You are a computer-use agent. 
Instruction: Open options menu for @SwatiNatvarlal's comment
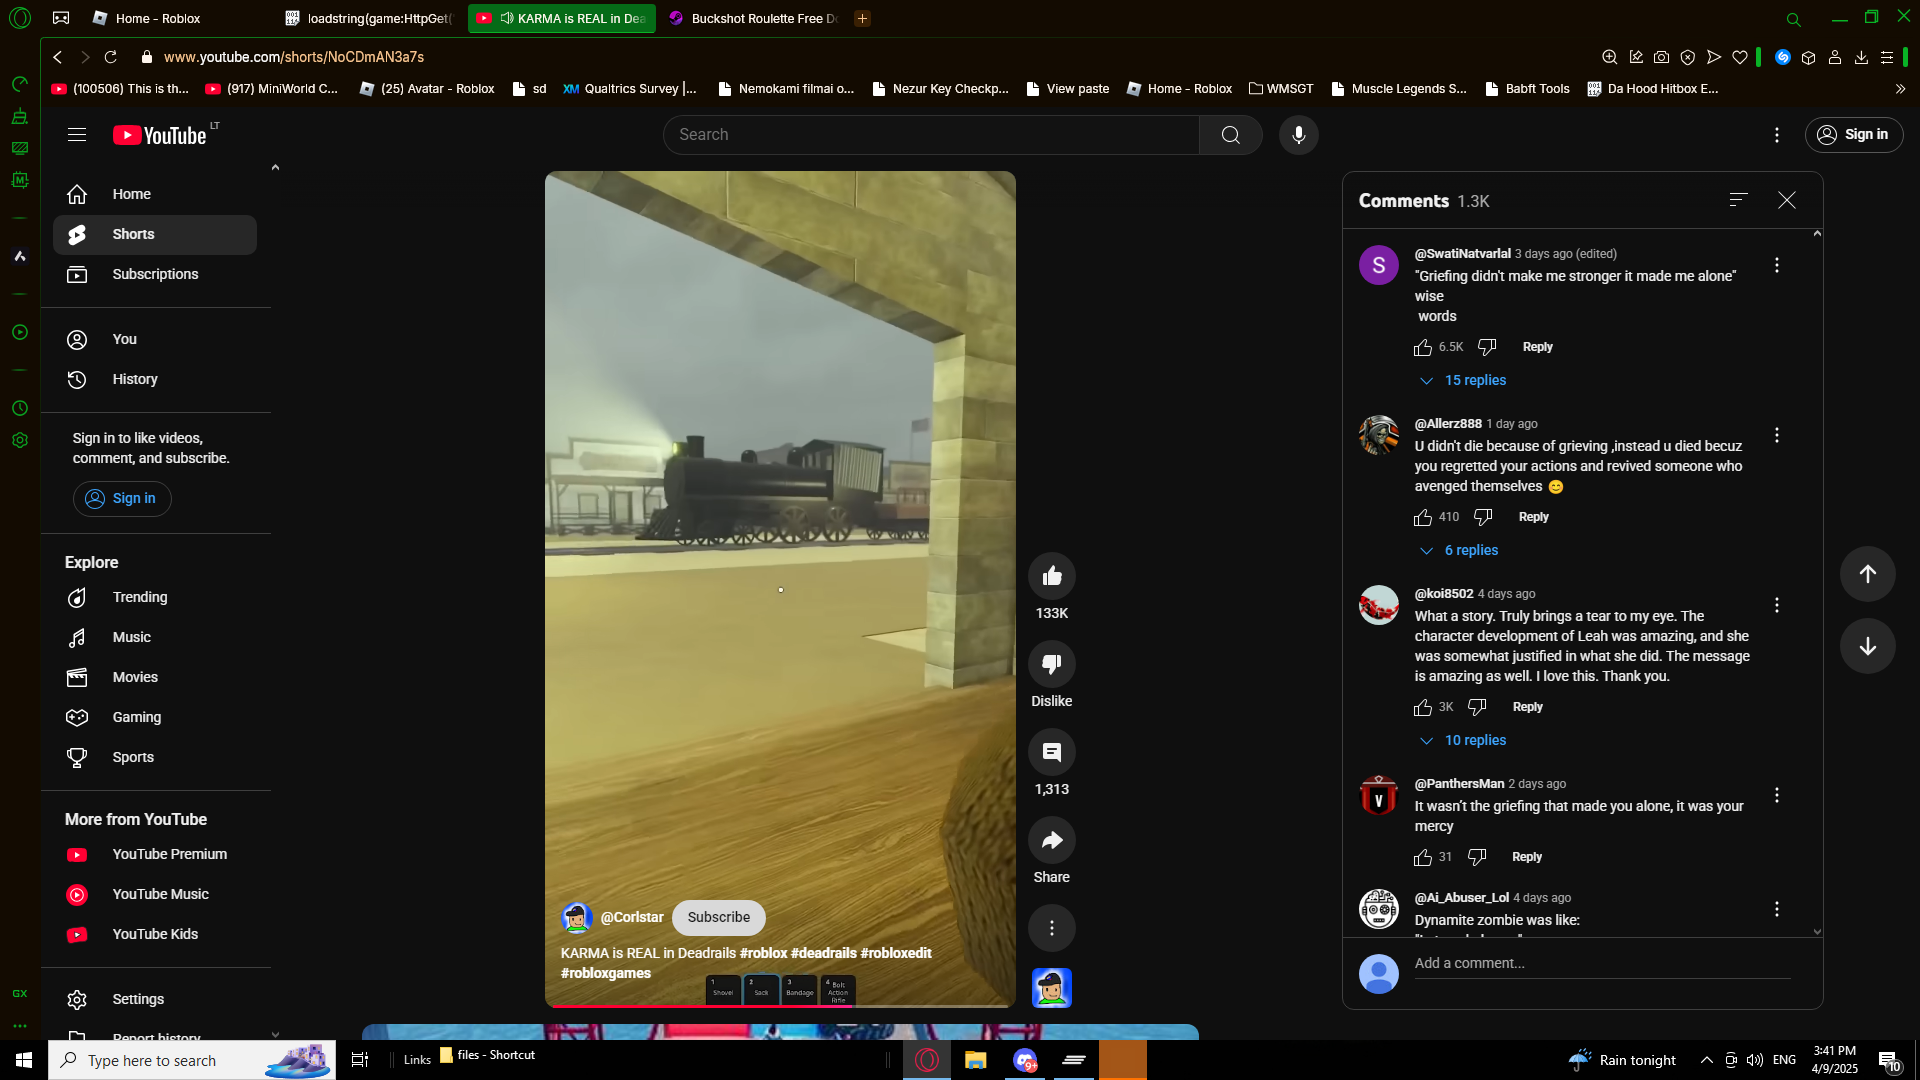click(x=1776, y=265)
